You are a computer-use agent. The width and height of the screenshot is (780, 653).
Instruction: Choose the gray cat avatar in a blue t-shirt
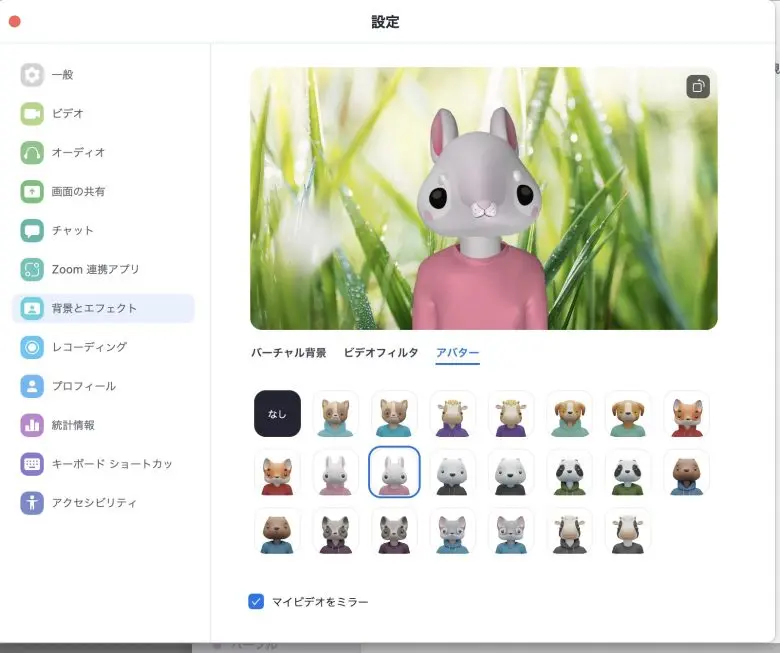click(x=511, y=531)
